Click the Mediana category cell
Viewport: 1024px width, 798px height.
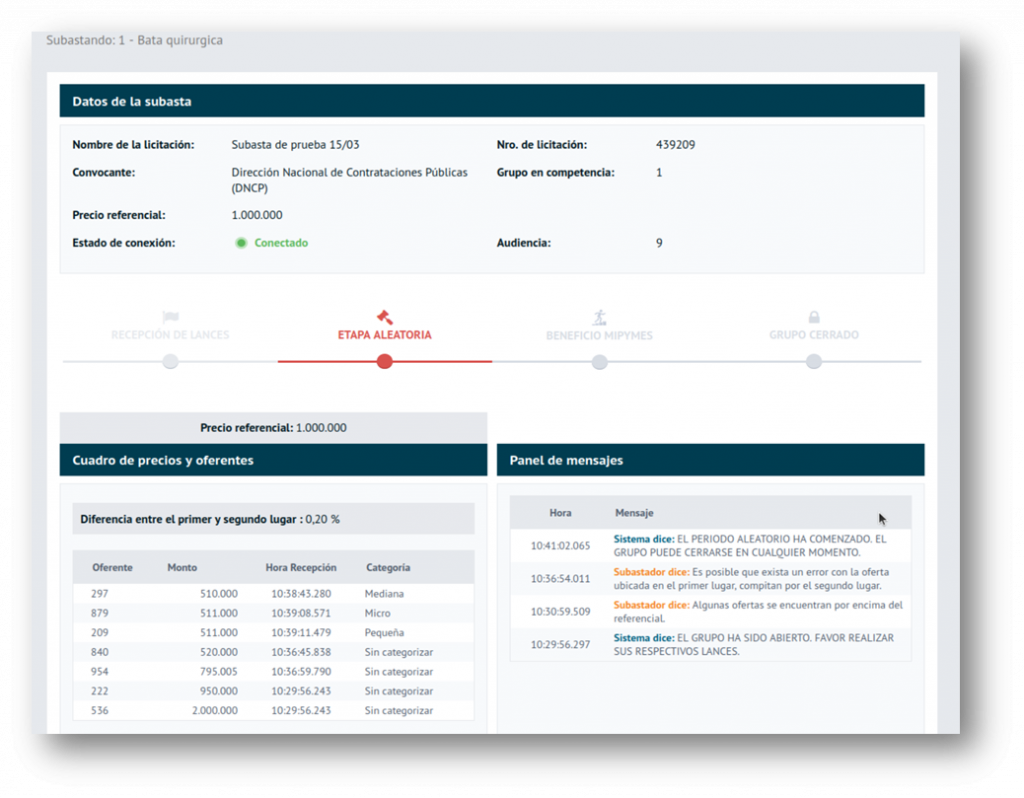pos(384,594)
